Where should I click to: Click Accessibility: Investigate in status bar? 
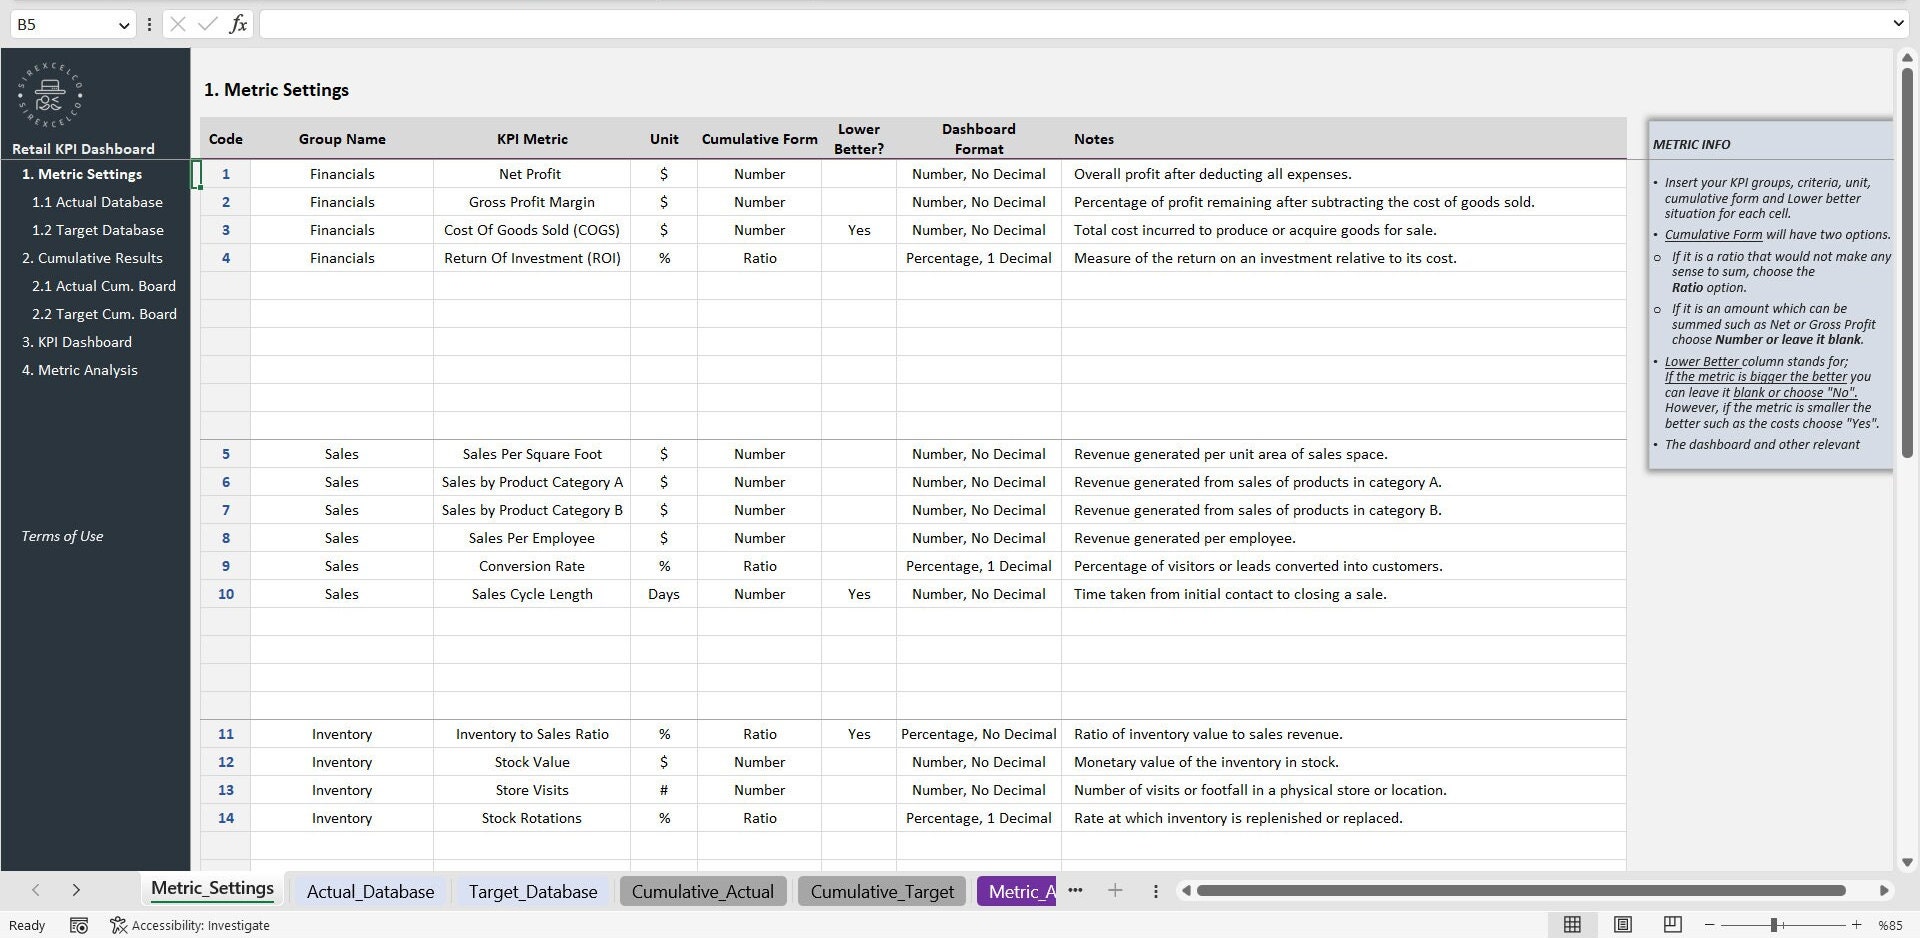190,925
